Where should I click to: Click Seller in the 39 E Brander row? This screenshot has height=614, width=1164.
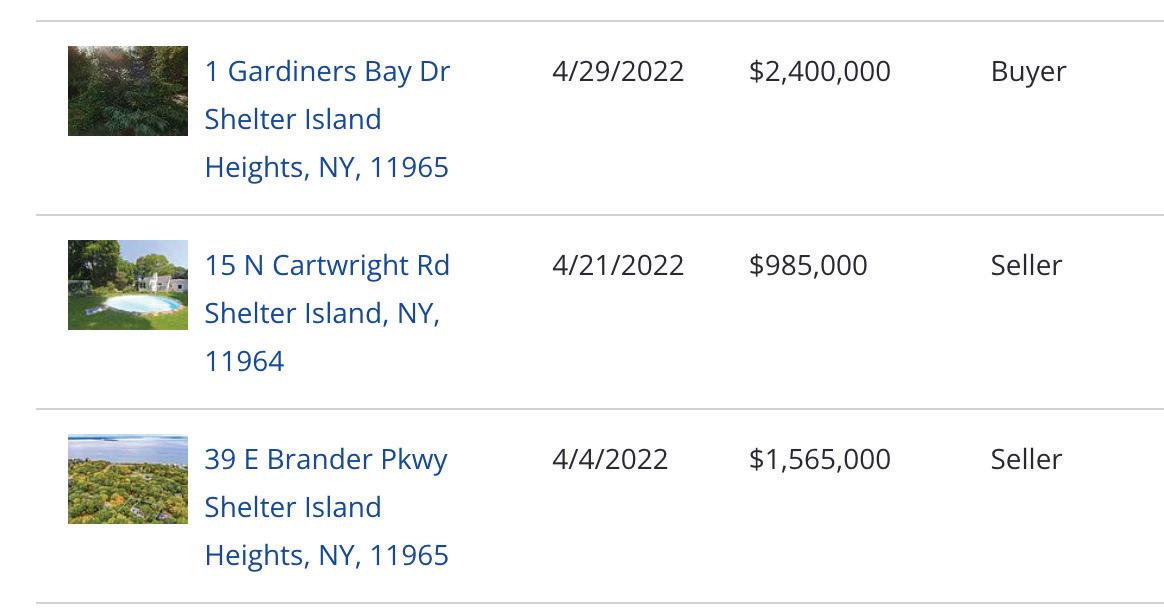point(1026,459)
